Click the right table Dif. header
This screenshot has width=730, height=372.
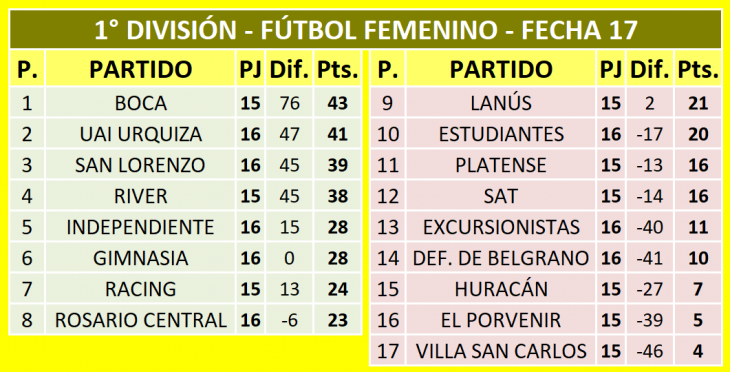[650, 69]
